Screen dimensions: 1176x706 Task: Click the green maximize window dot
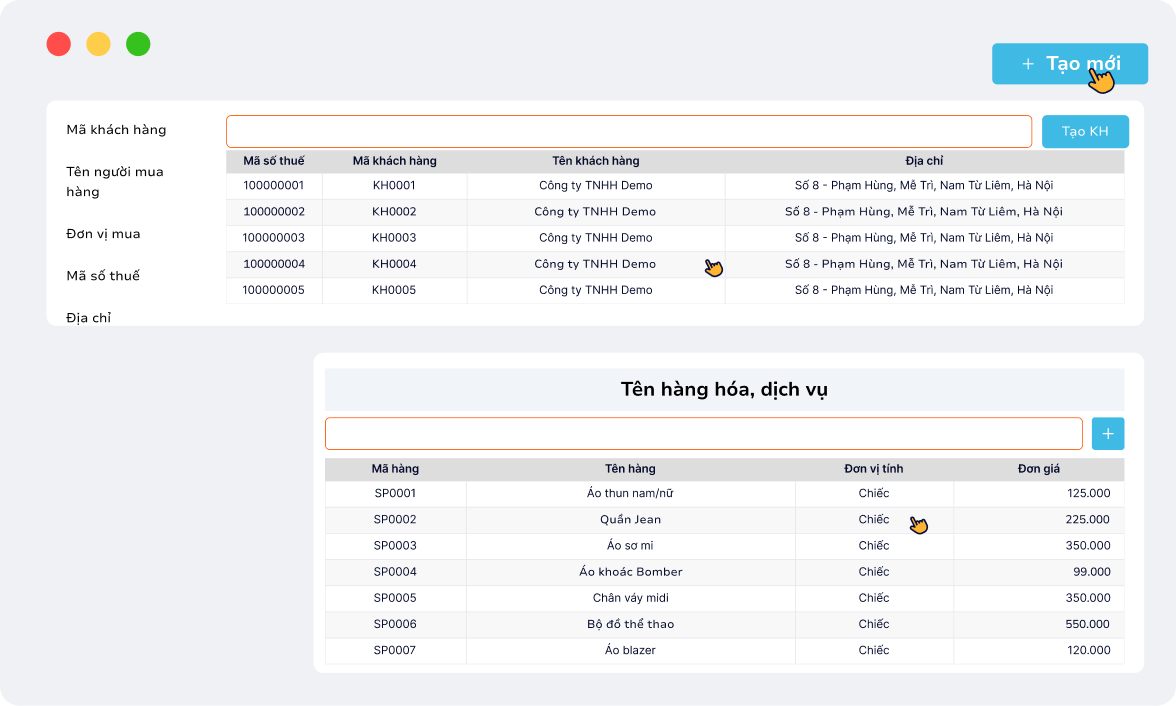click(138, 44)
